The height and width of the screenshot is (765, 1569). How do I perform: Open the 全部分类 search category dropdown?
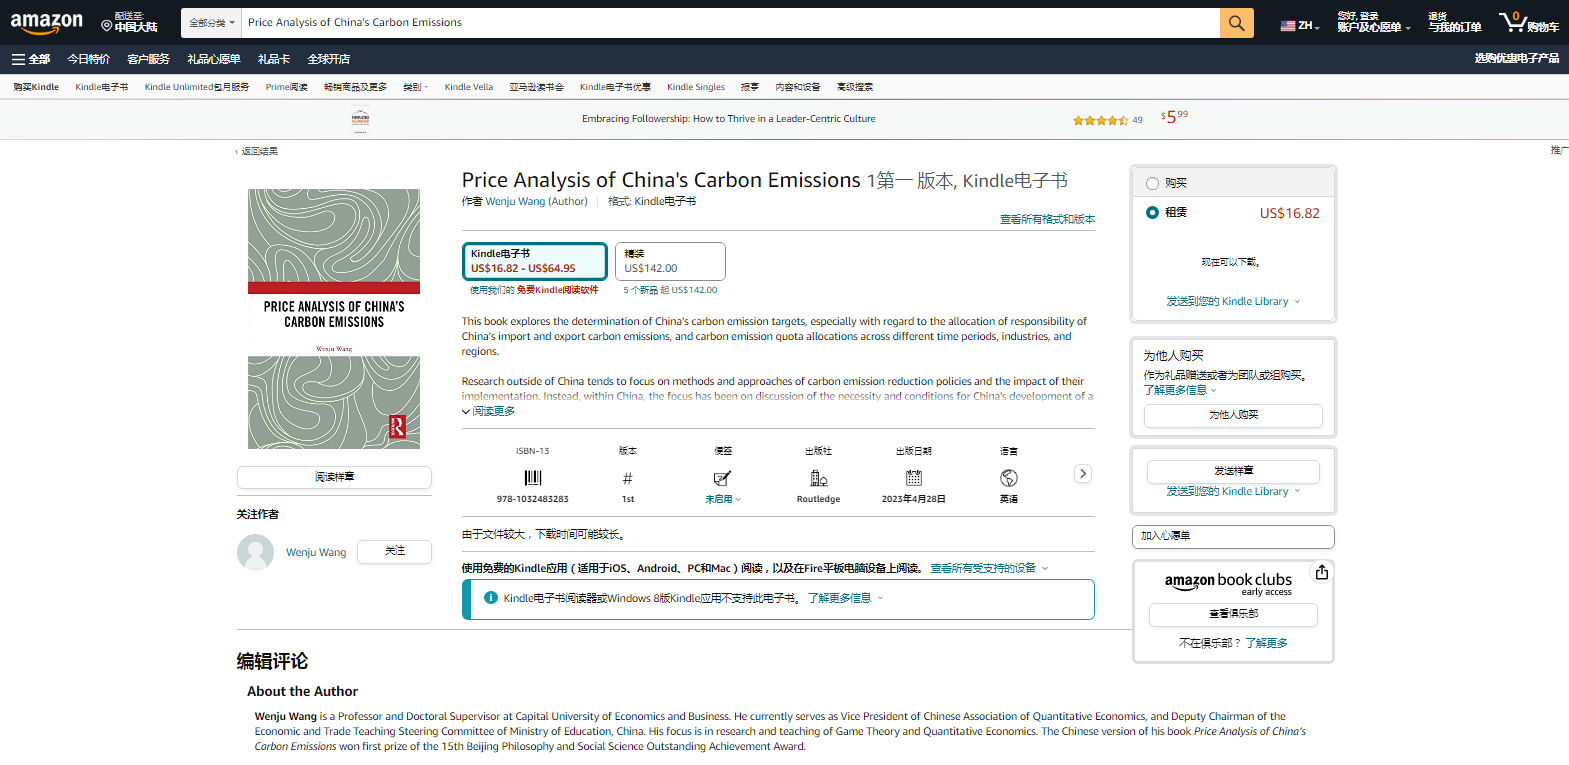[x=211, y=23]
